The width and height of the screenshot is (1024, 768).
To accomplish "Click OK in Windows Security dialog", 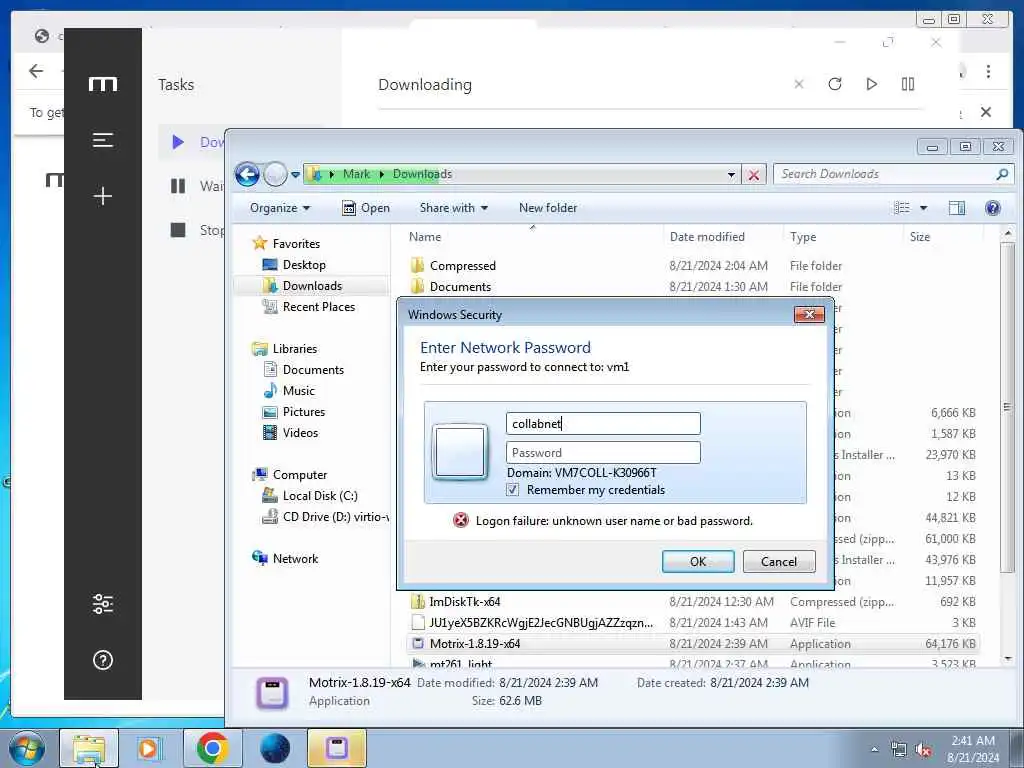I will (697, 562).
